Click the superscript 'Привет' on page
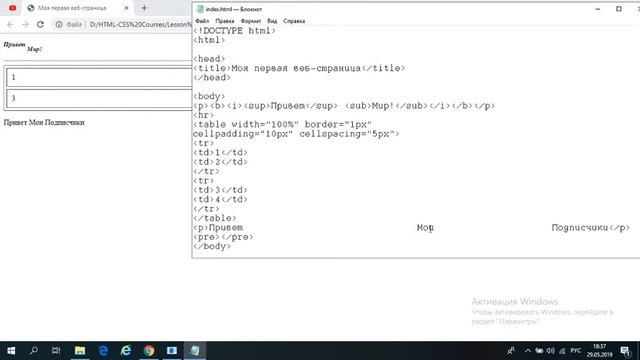The image size is (640, 360). (14, 44)
